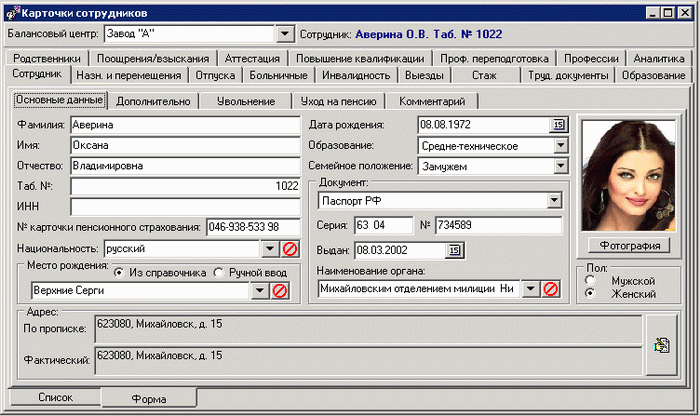
Task: Open the Выезды tab
Action: coord(424,75)
